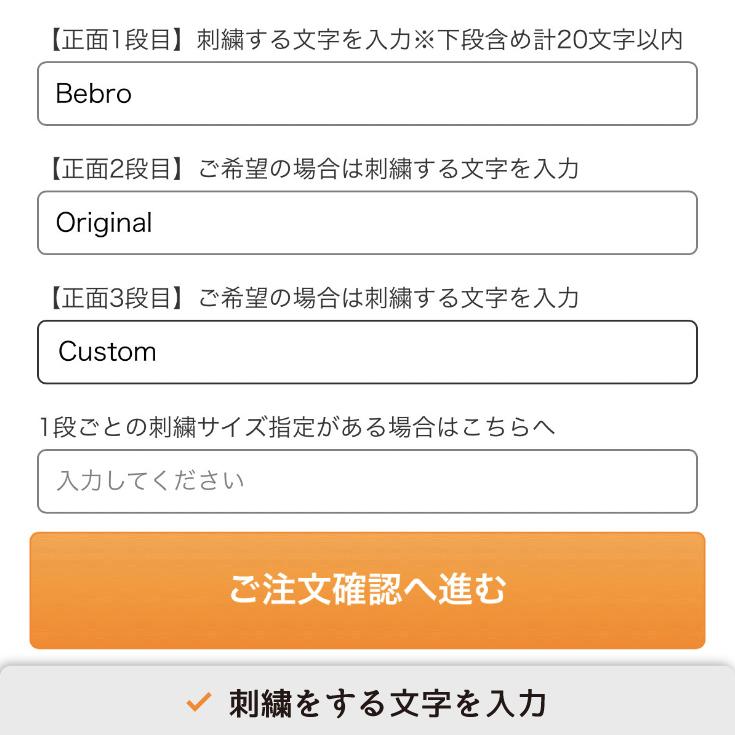Viewport: 735px width, 735px height.
Task: Select the second-row field containing Original
Action: tap(367, 223)
